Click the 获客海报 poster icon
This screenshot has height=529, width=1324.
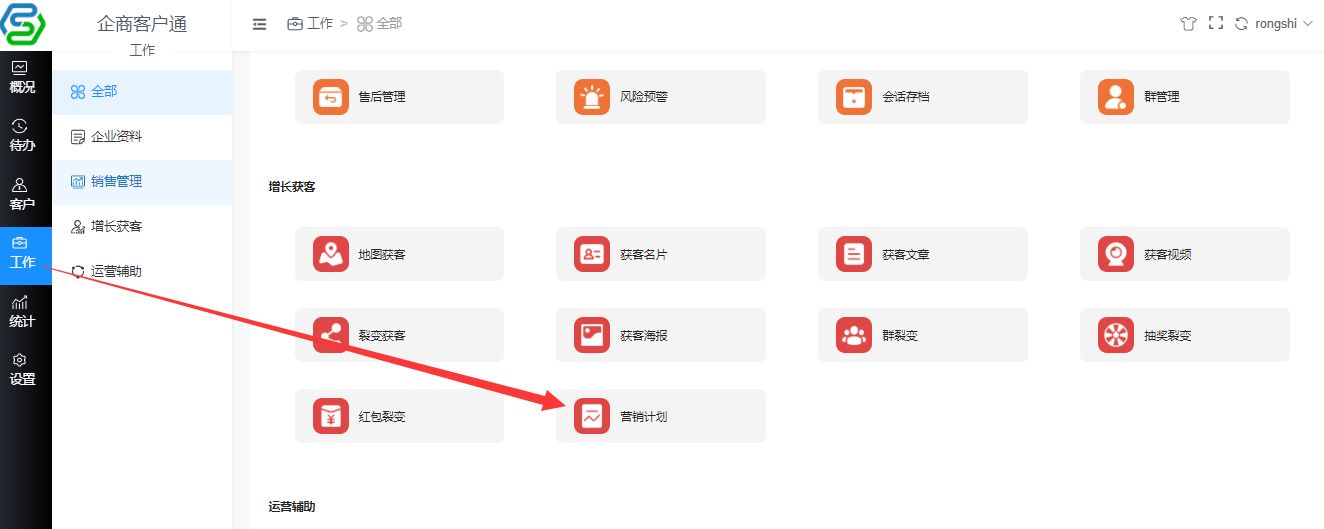point(592,335)
